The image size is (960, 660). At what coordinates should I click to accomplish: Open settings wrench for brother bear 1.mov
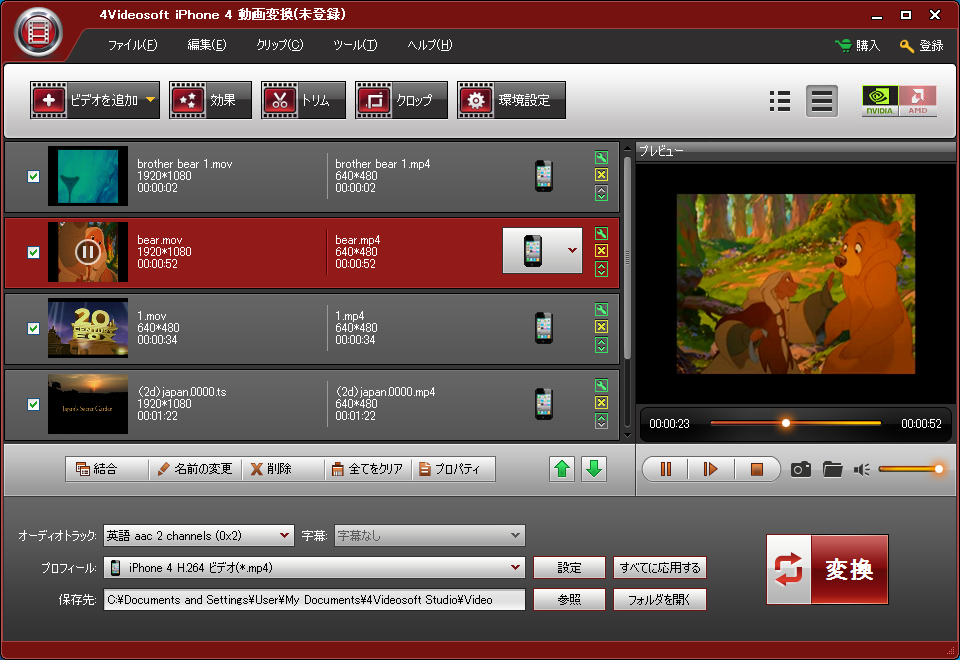pyautogui.click(x=601, y=158)
